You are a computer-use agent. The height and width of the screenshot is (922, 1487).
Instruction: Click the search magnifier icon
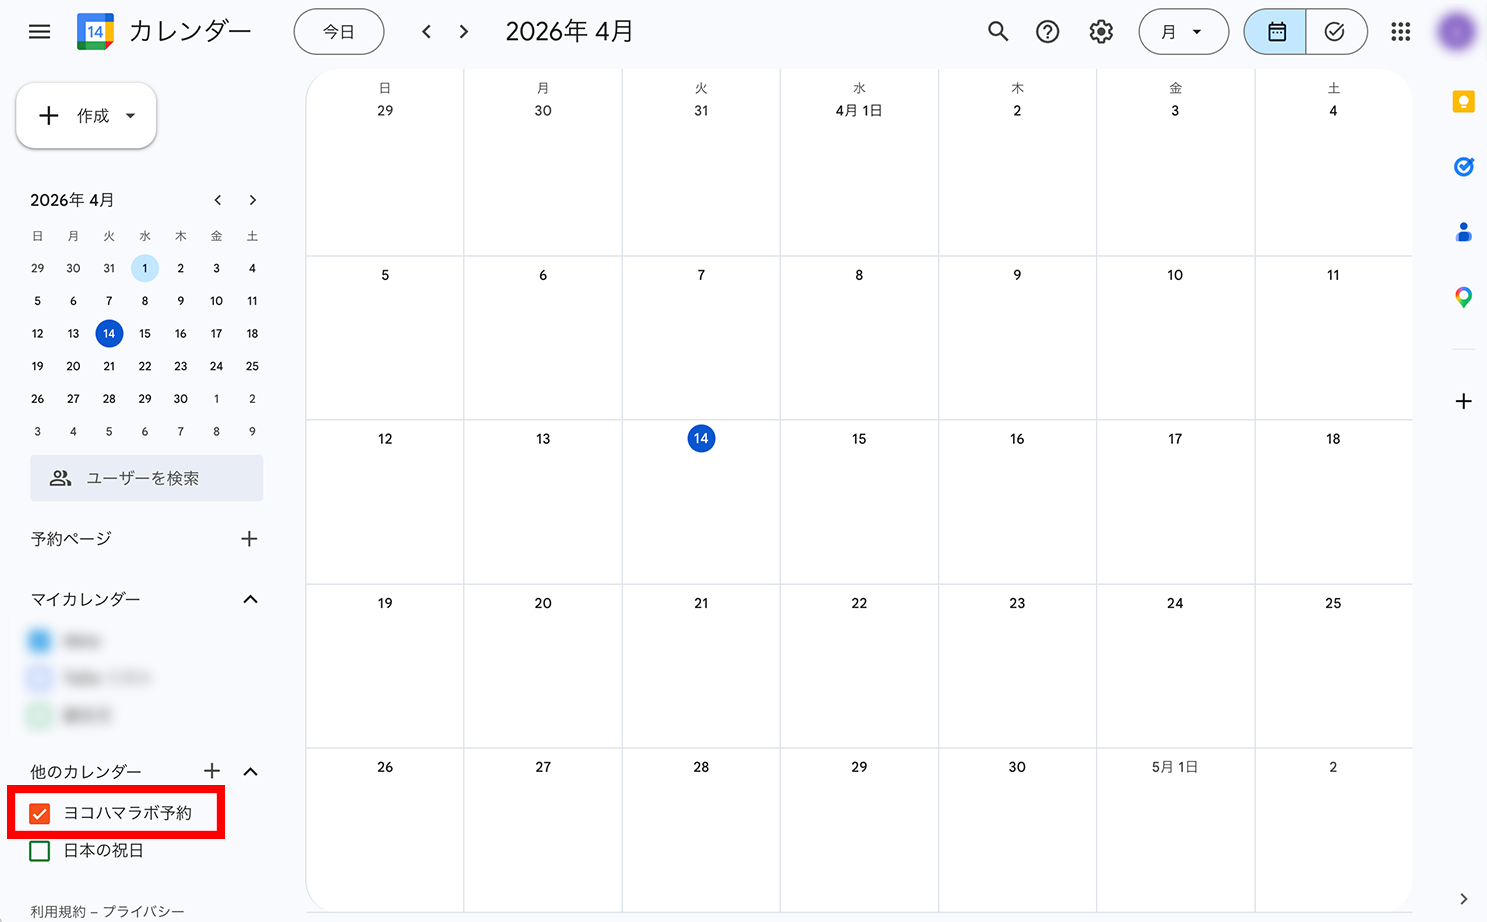point(997,32)
